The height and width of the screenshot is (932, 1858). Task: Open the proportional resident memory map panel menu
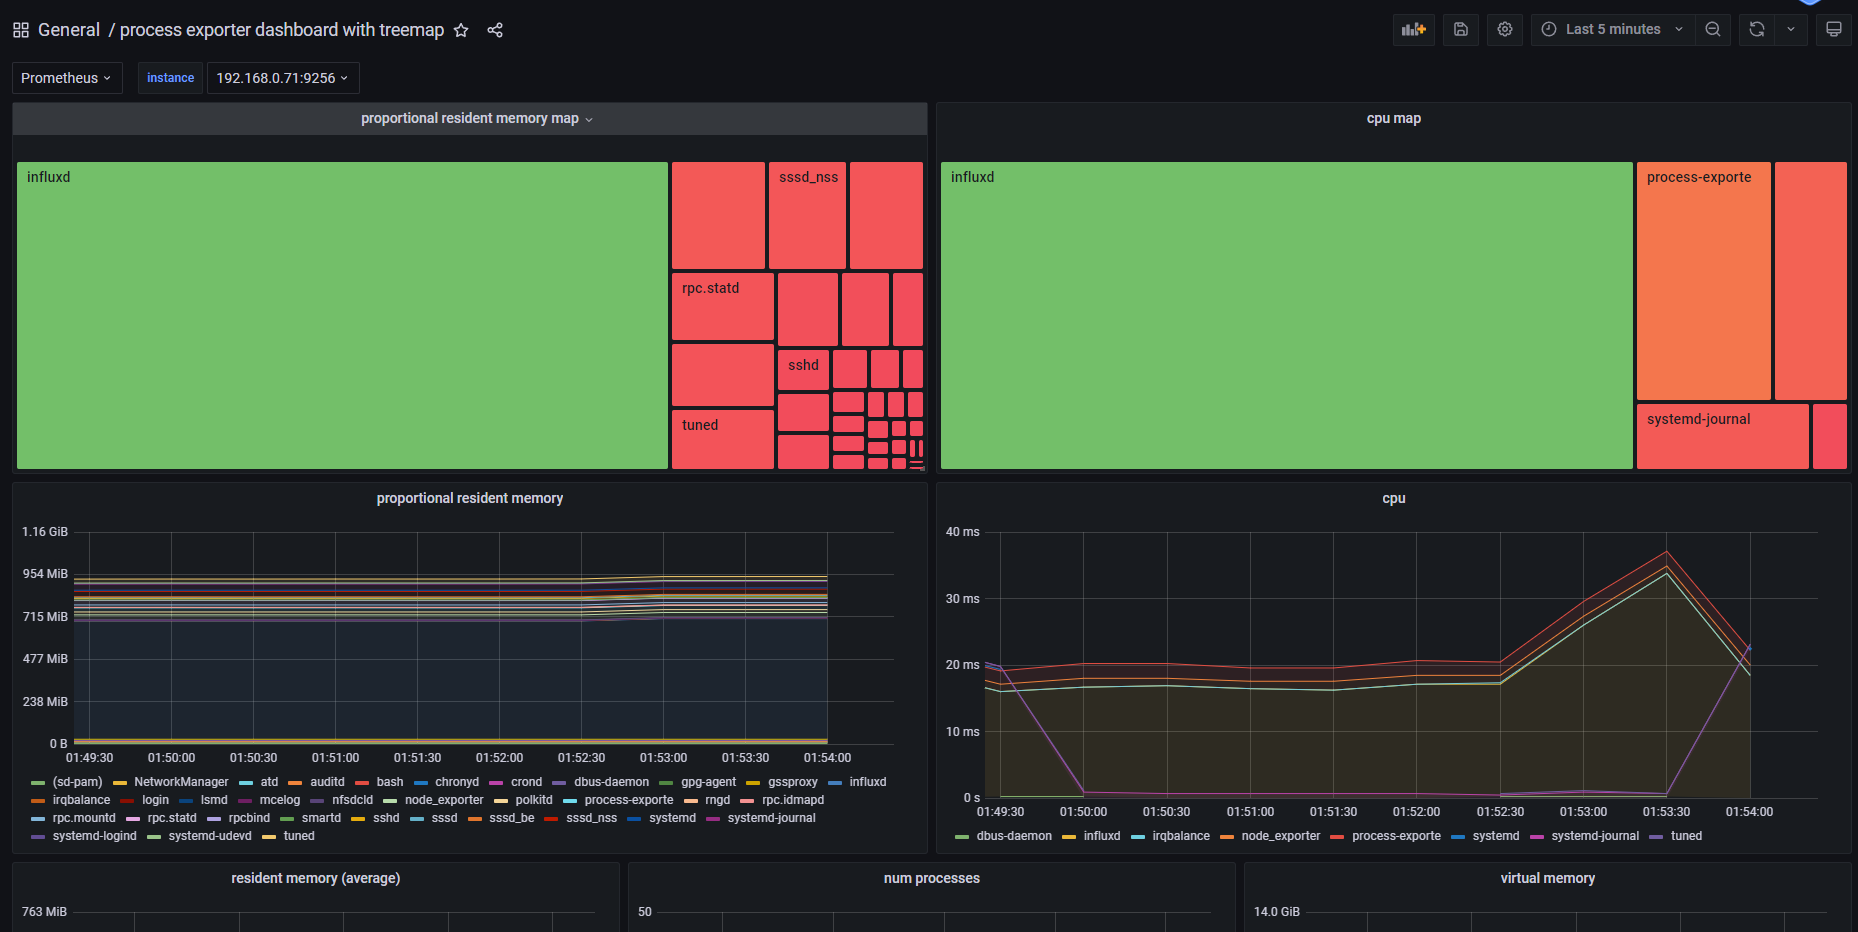click(x=589, y=118)
